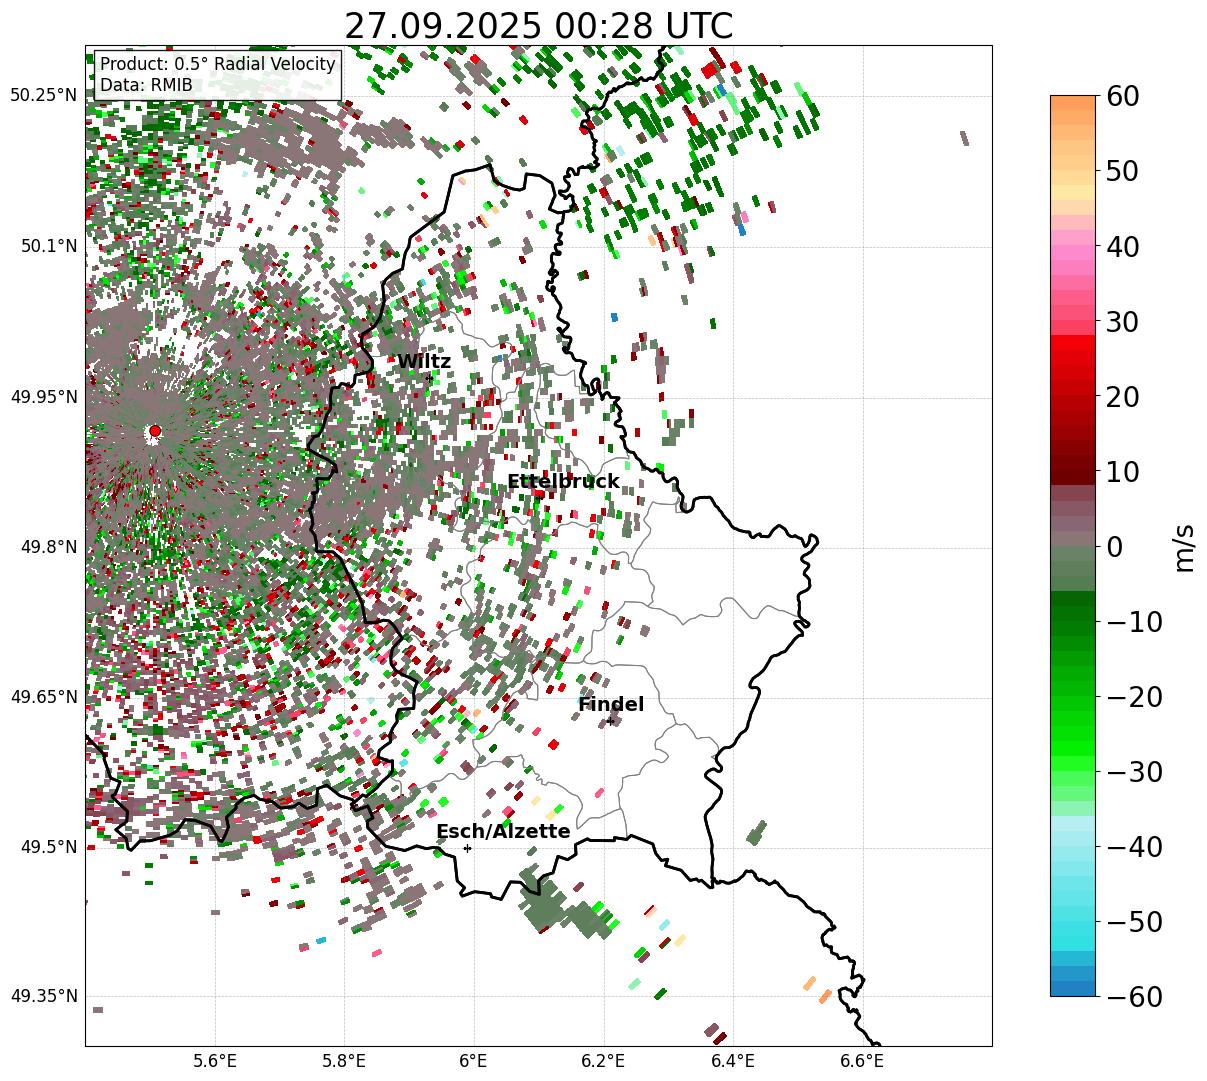
Task: Click the 5.6°E longitude tick label
Action: click(214, 1060)
